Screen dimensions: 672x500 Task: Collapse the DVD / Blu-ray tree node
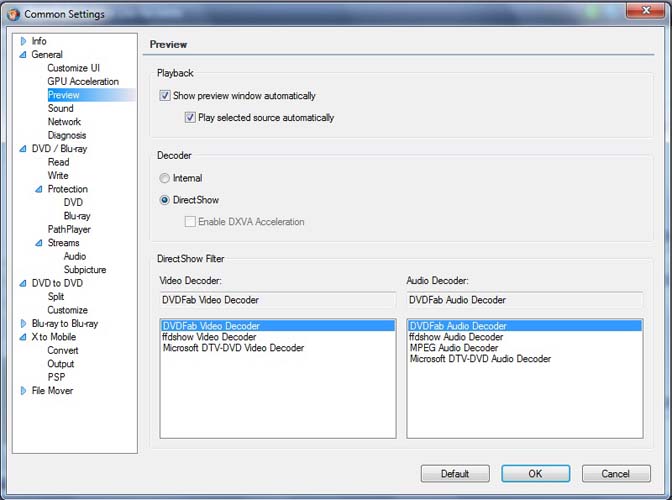click(23, 149)
